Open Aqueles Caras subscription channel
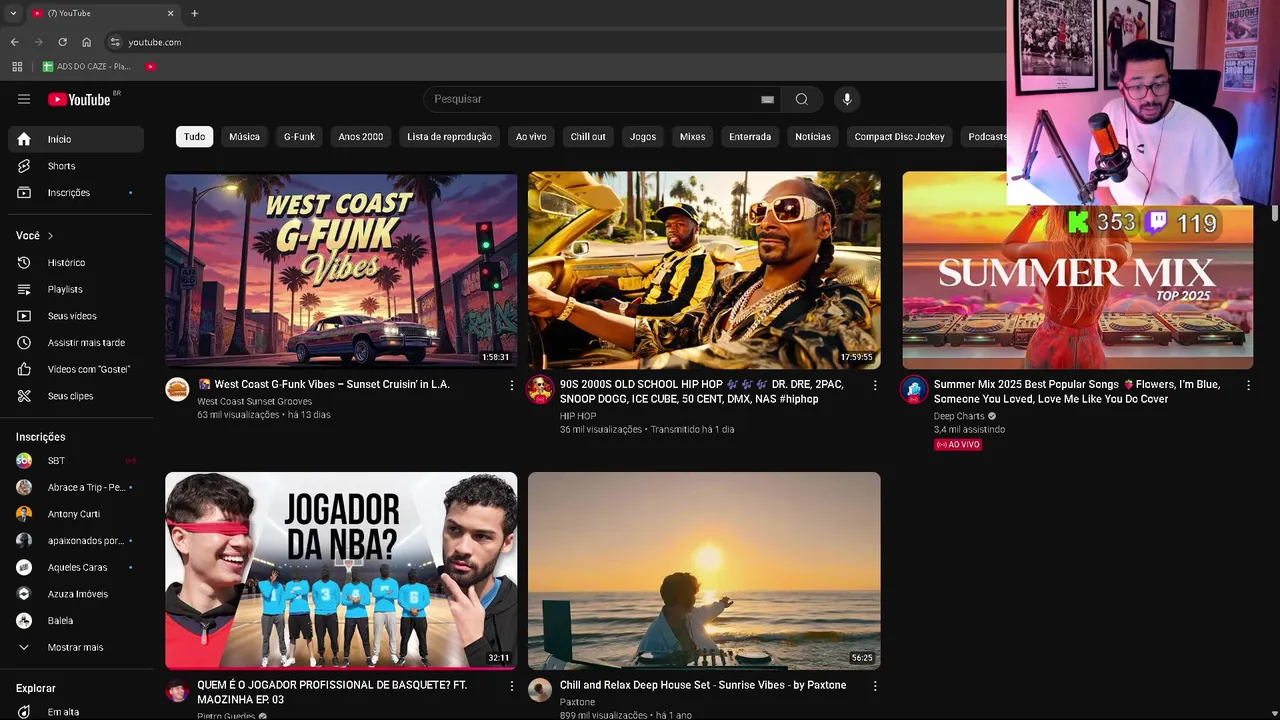The height and width of the screenshot is (720, 1280). (76, 567)
